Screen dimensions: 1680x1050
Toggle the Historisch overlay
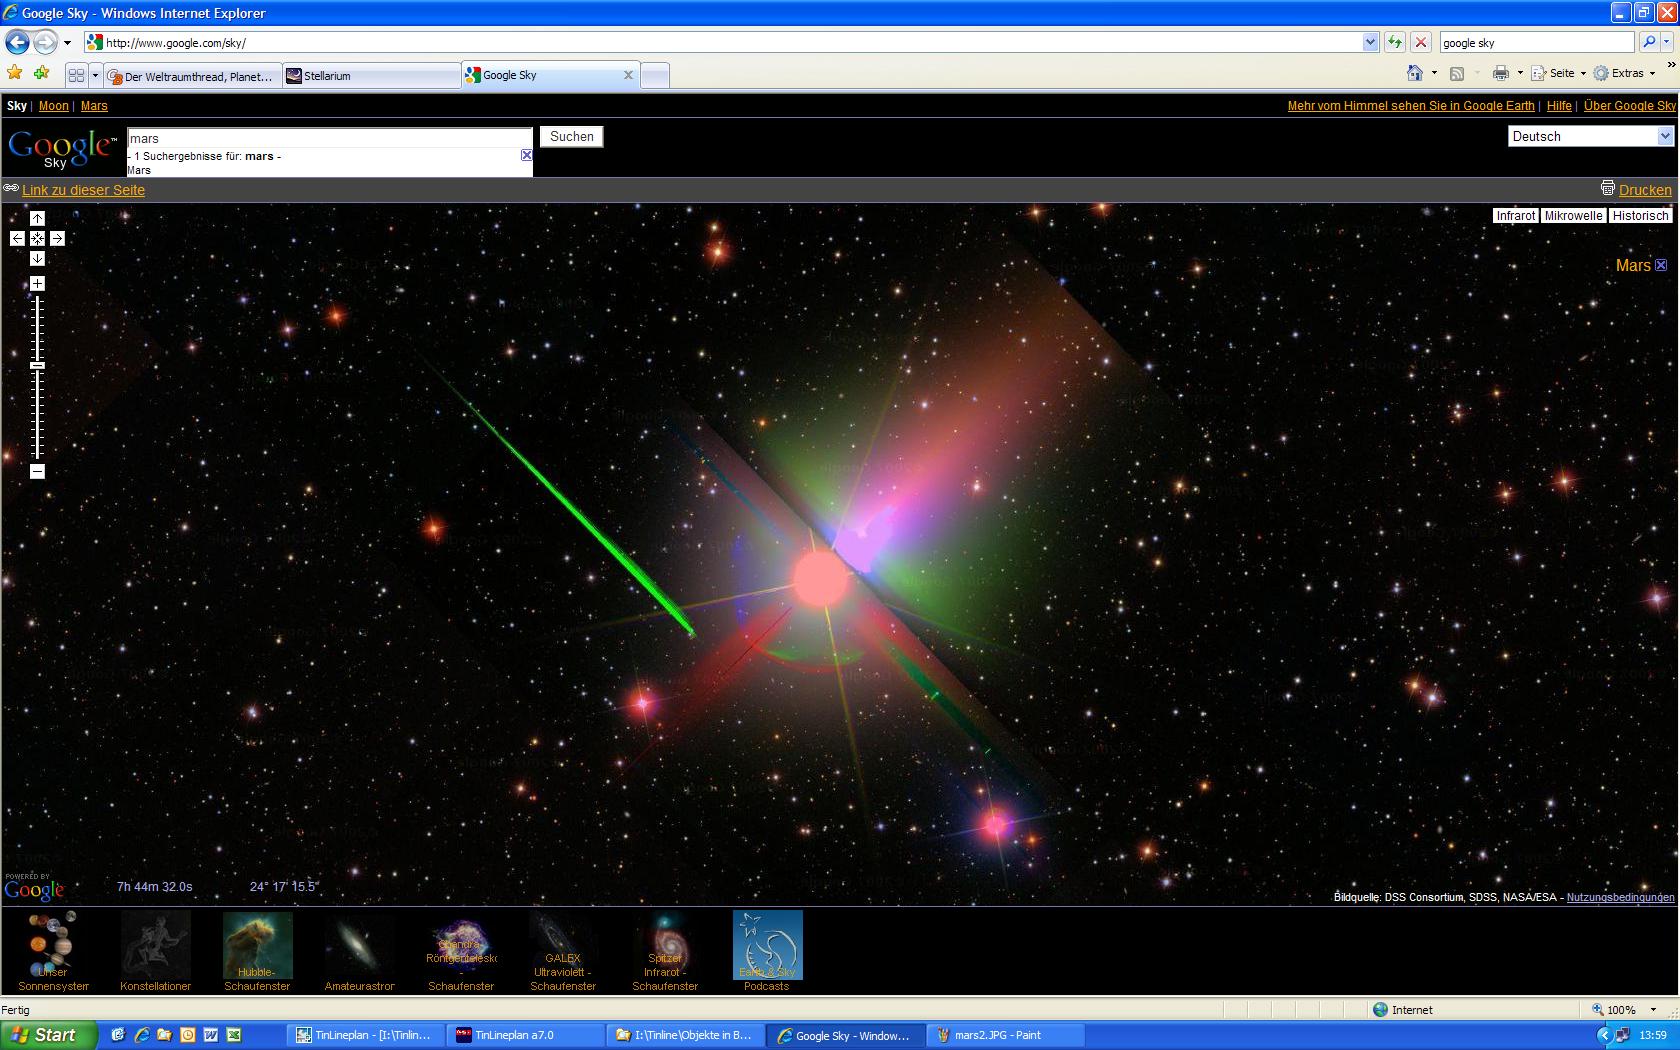[x=1640, y=216]
